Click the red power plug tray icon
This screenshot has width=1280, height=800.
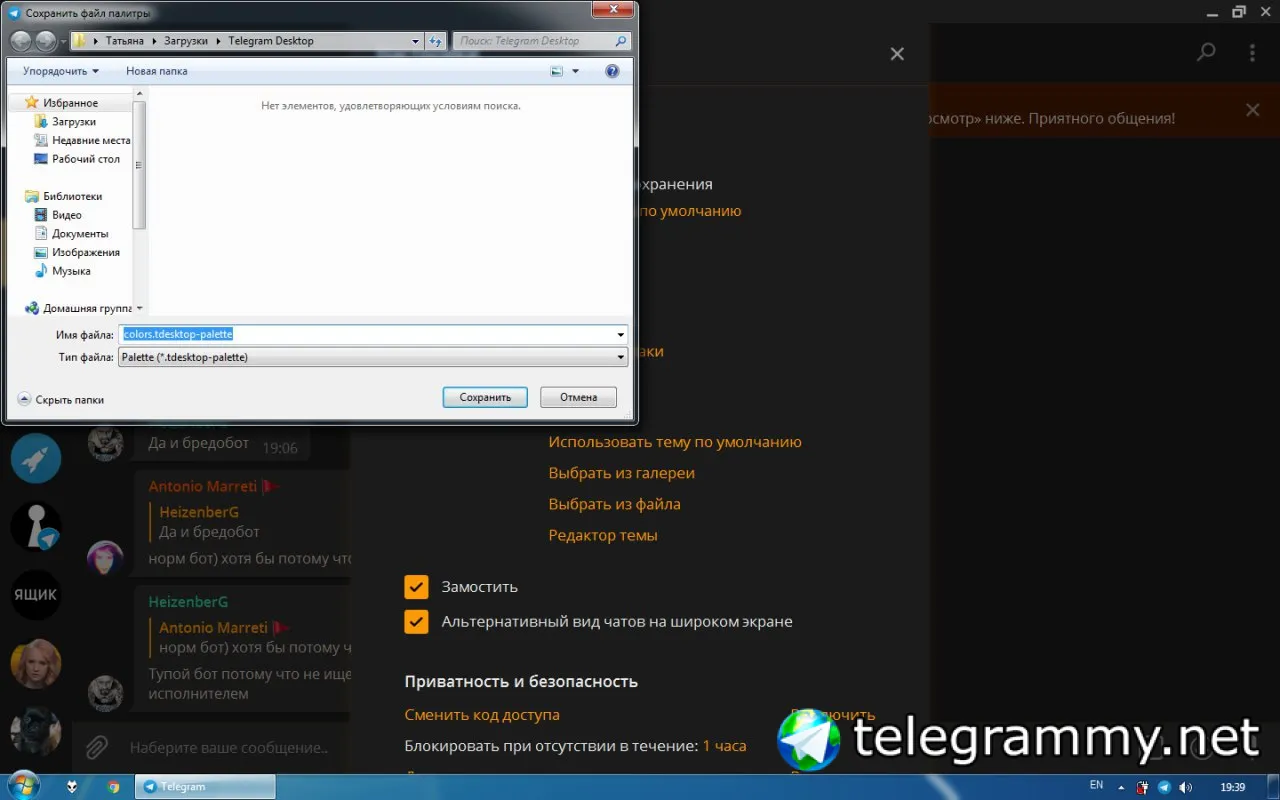point(1143,787)
